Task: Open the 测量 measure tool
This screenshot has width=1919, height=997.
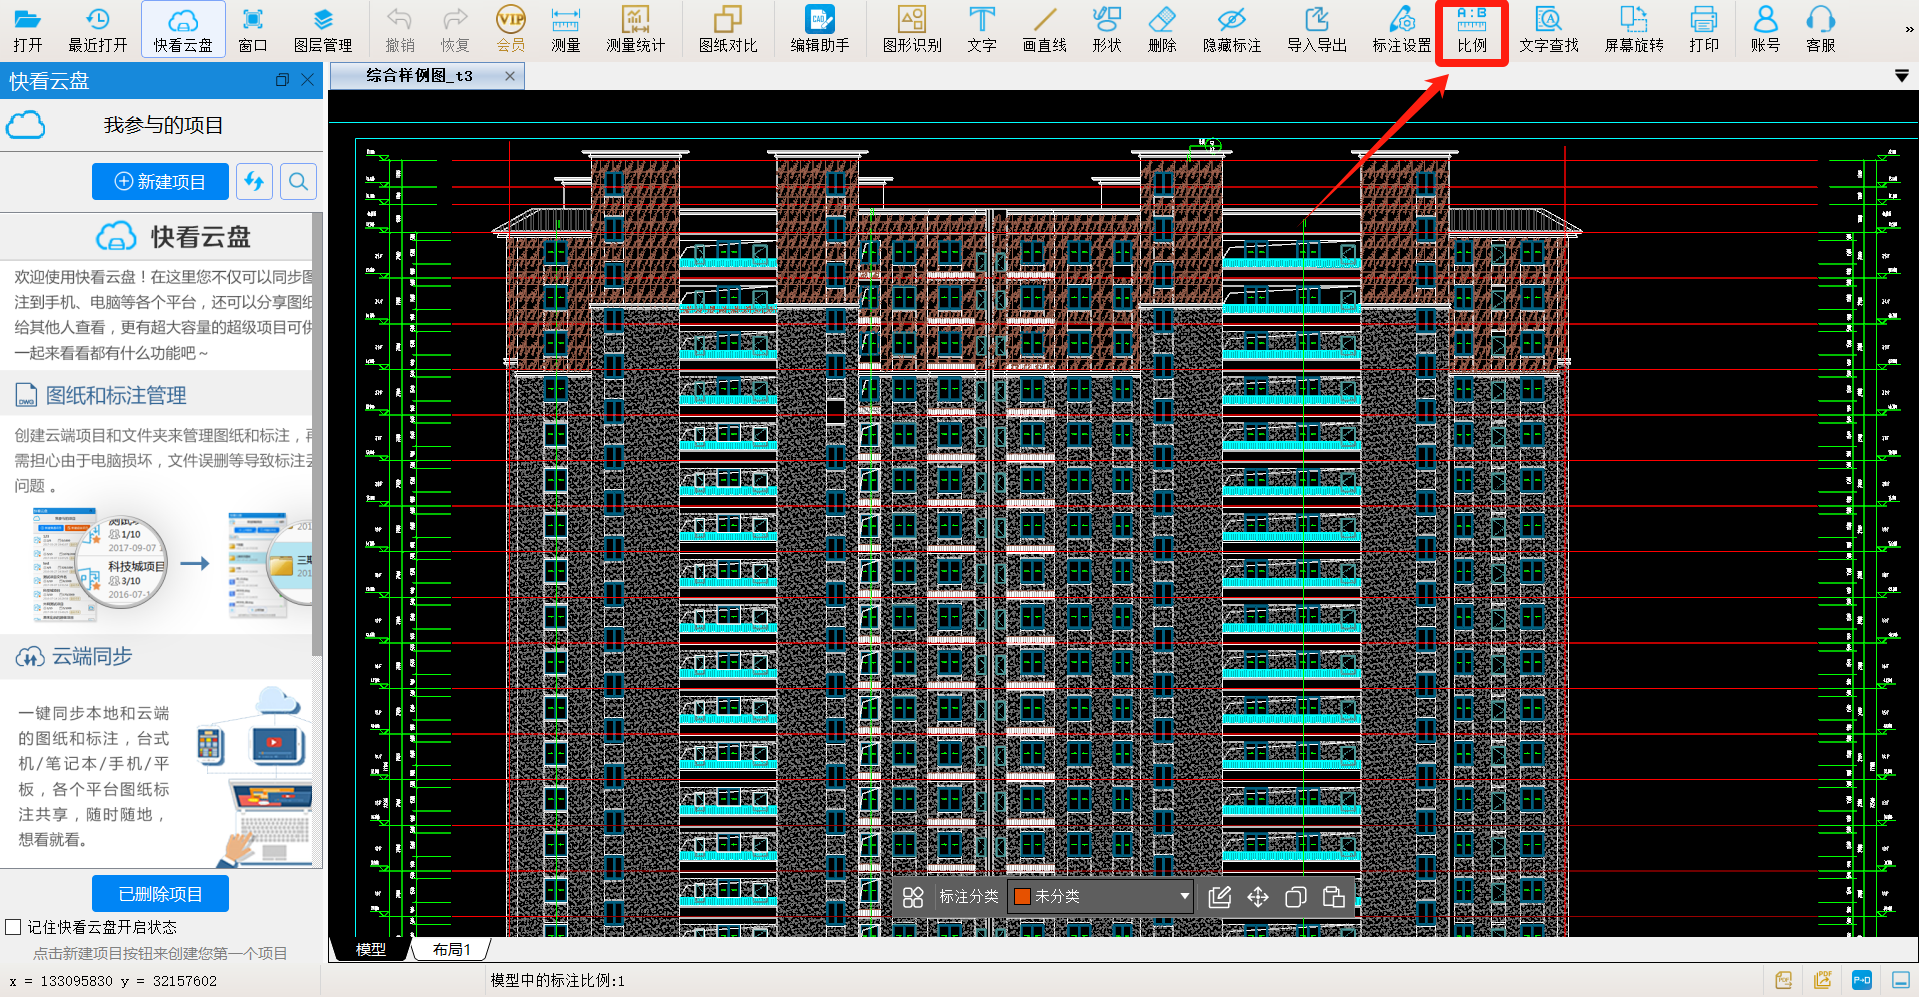Action: point(565,29)
